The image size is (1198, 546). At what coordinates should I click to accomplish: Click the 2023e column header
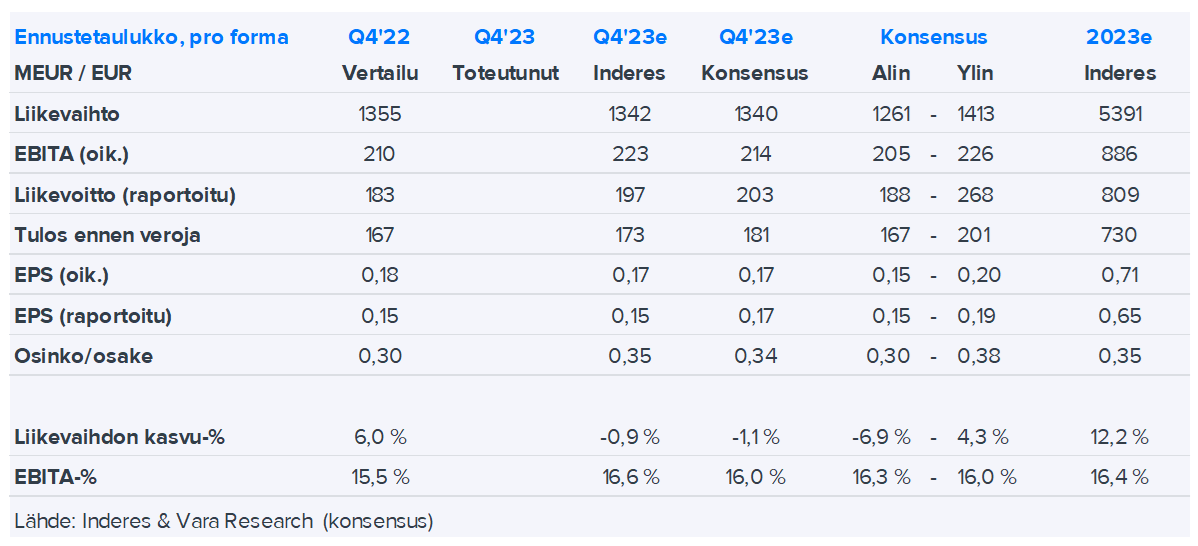pos(1119,38)
